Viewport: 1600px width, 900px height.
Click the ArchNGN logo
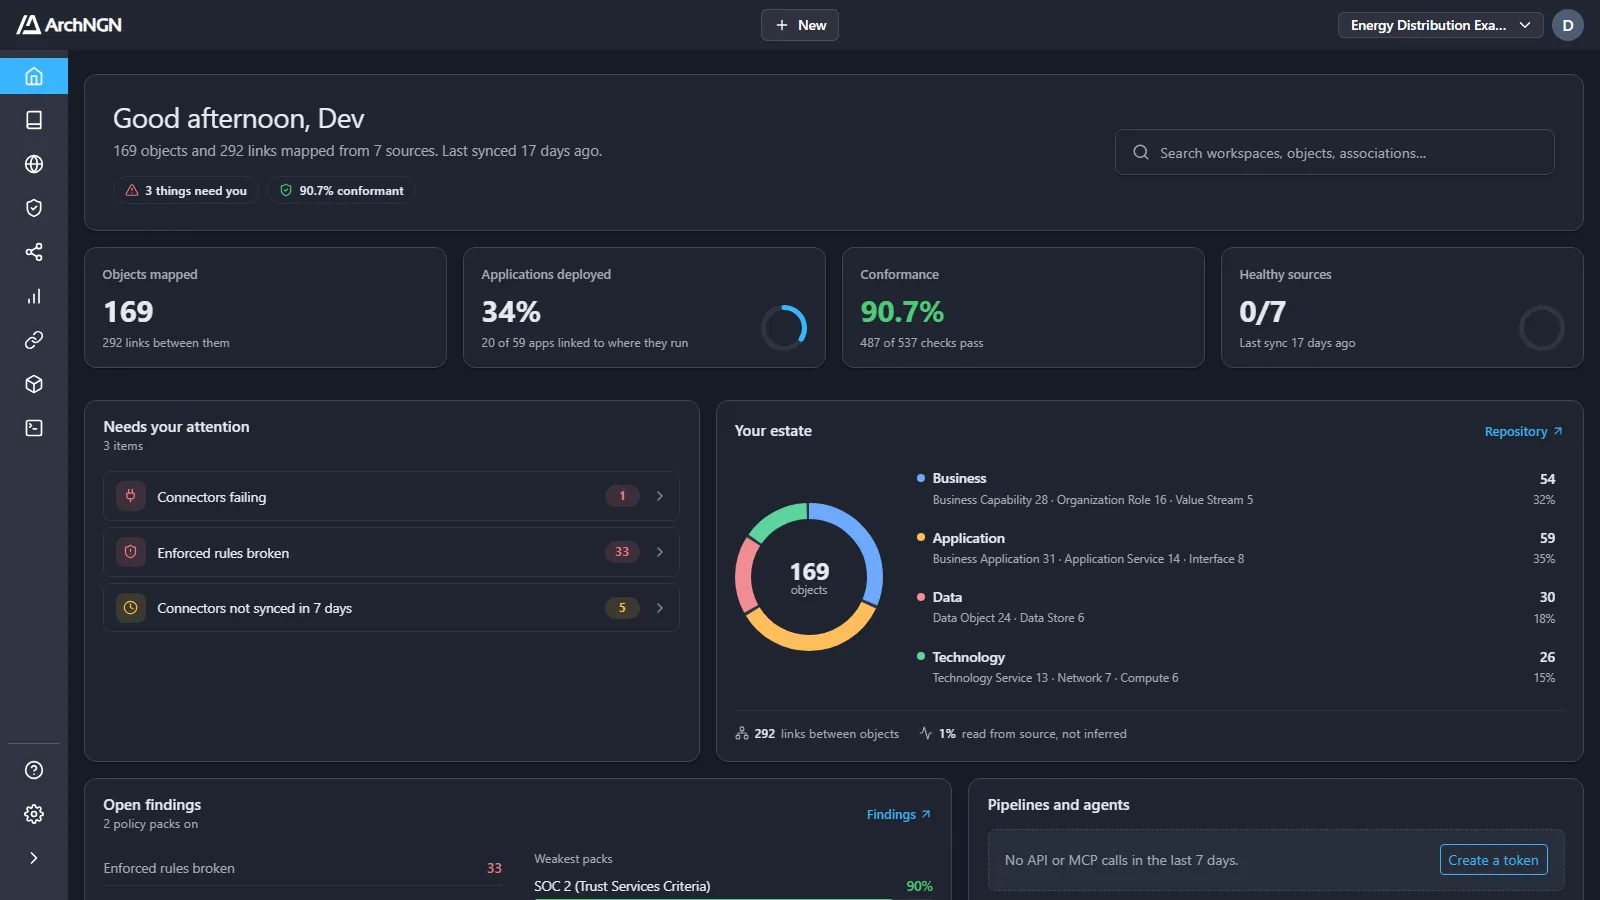(69, 25)
